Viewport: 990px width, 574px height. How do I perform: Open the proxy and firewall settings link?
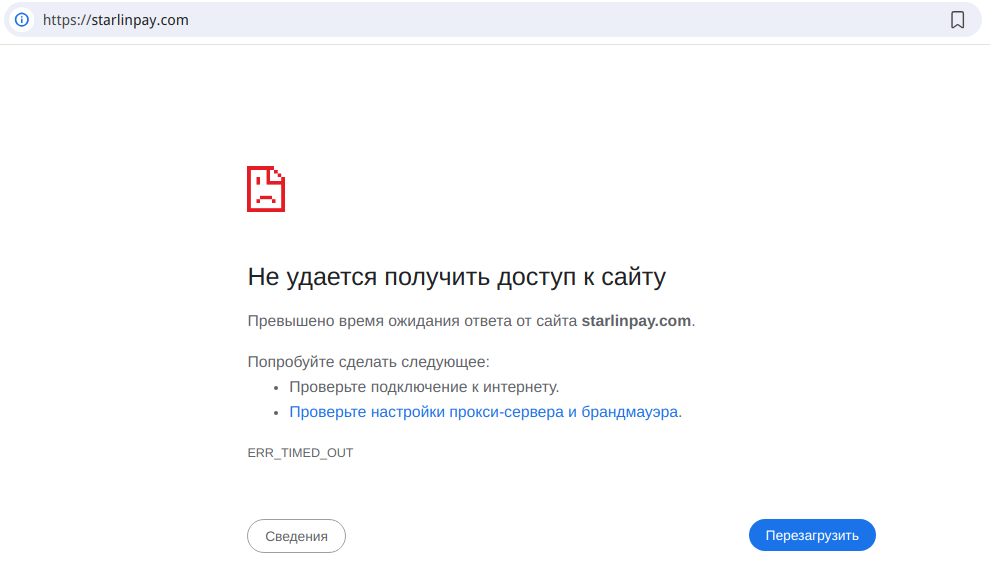484,412
